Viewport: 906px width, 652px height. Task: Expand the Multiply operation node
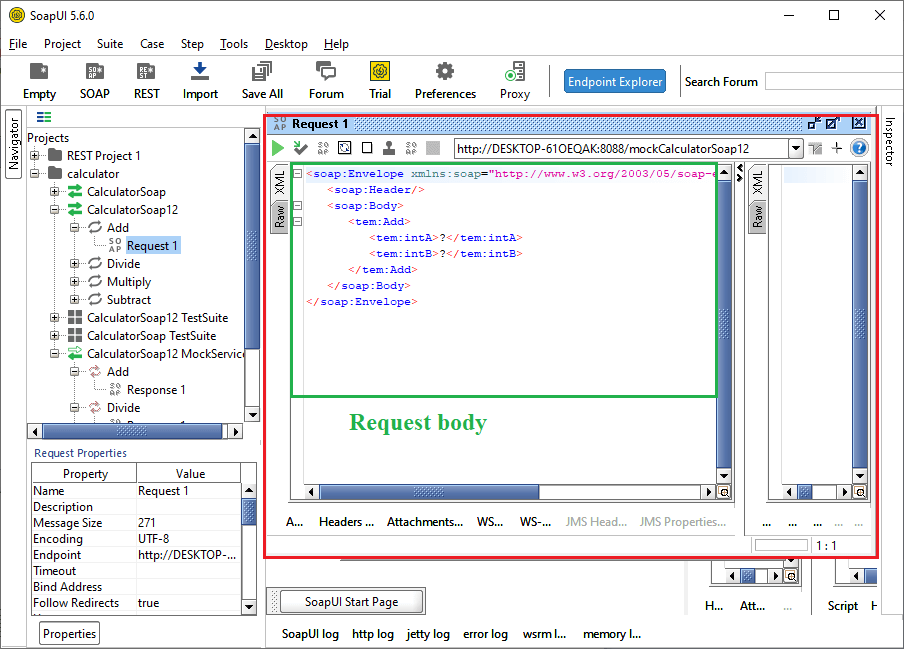click(75, 281)
